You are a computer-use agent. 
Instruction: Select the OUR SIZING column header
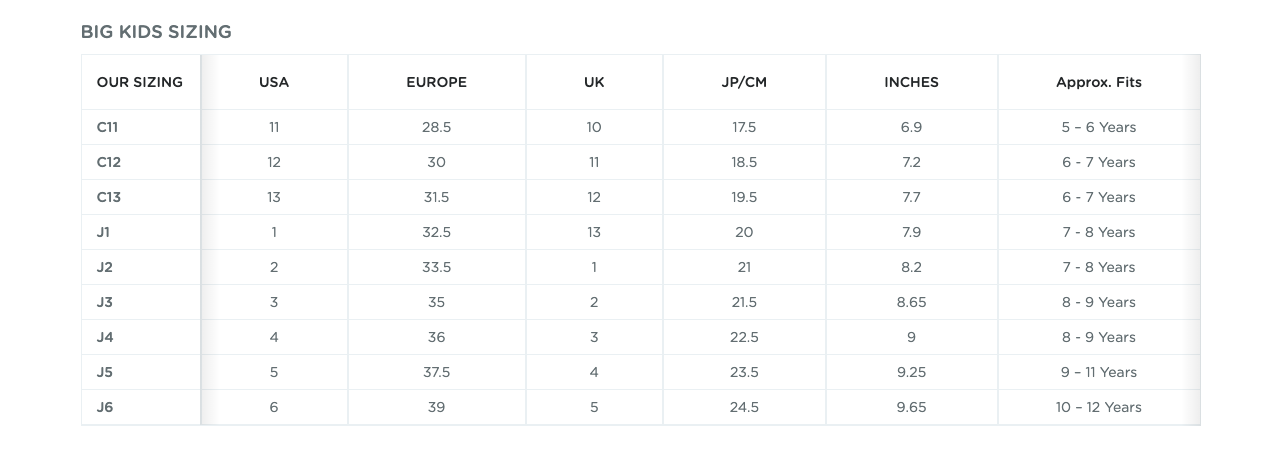[x=140, y=82]
